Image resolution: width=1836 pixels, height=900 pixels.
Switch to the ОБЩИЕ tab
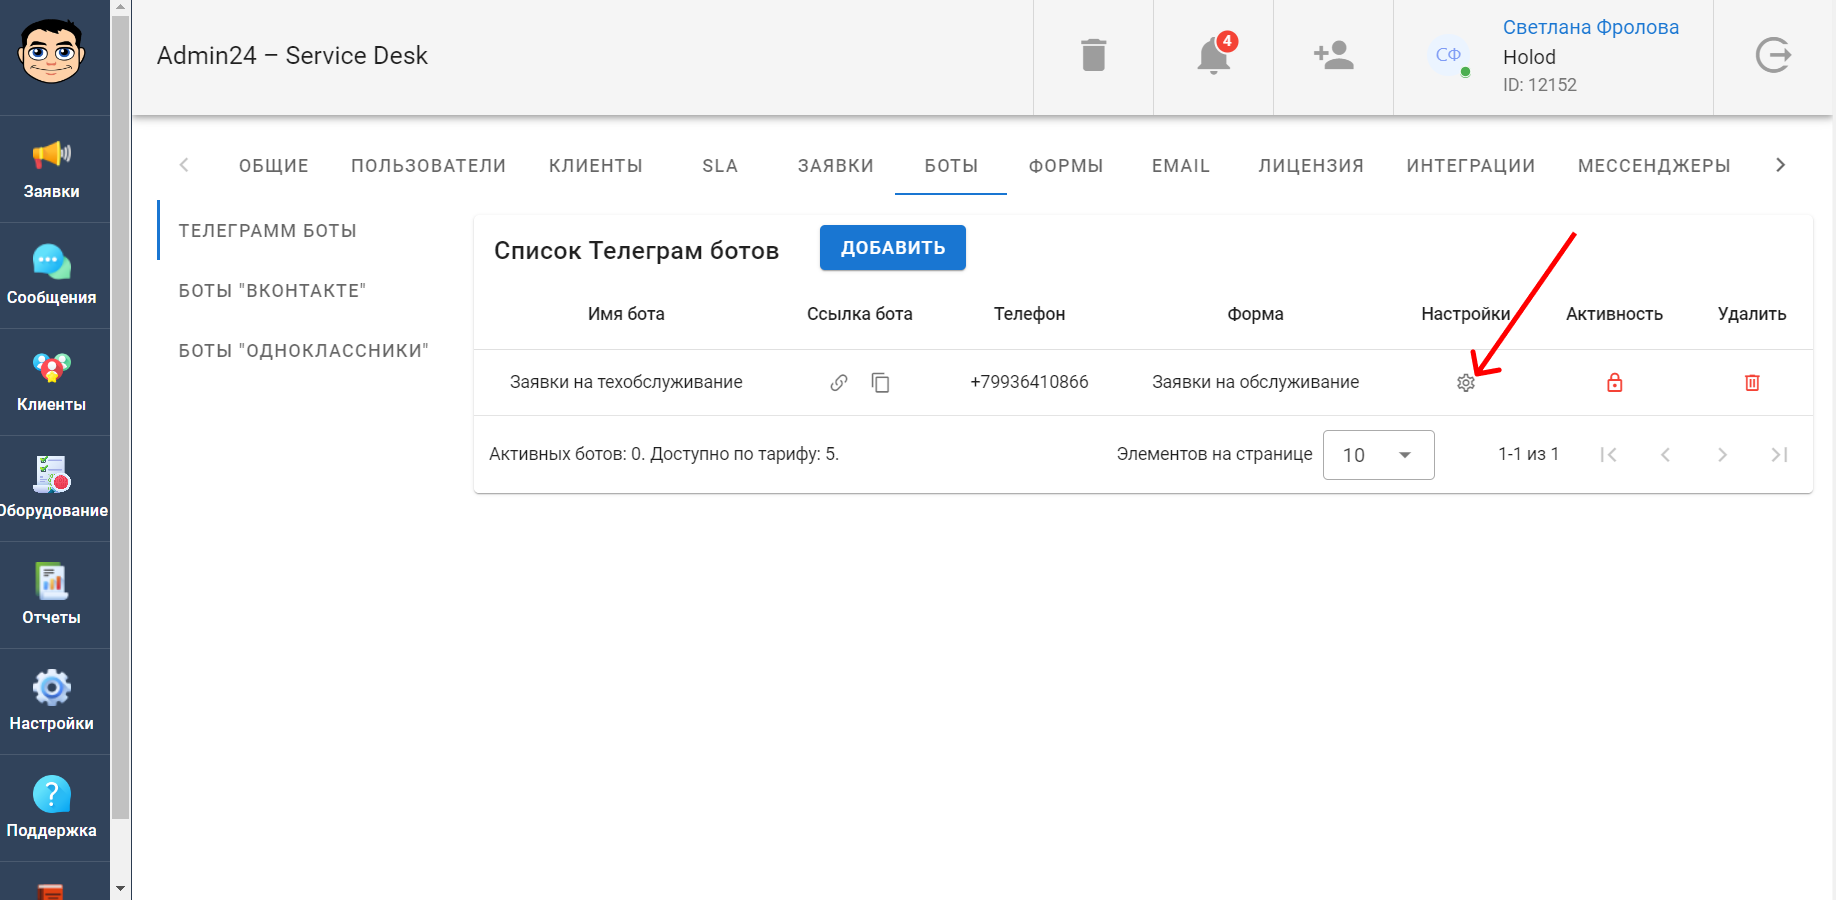coord(274,166)
